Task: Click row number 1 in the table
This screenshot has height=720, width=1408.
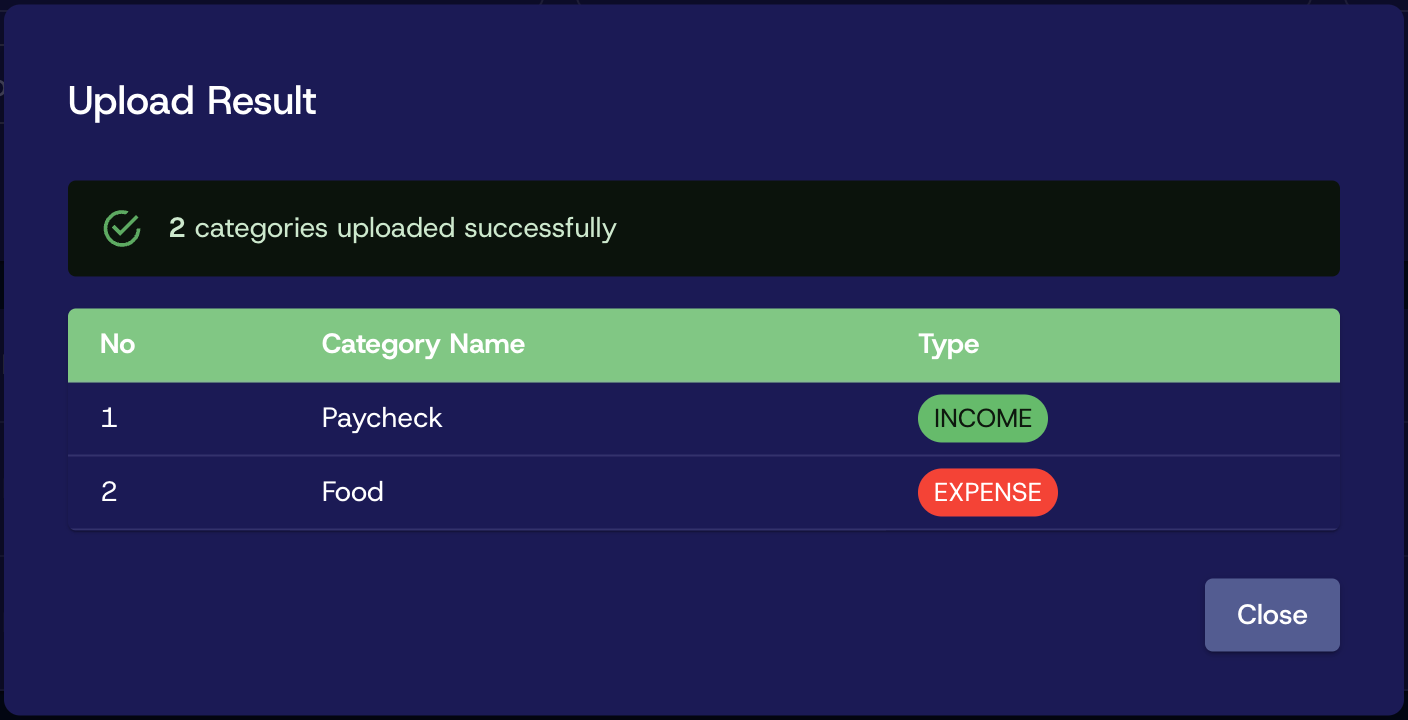Action: click(109, 419)
